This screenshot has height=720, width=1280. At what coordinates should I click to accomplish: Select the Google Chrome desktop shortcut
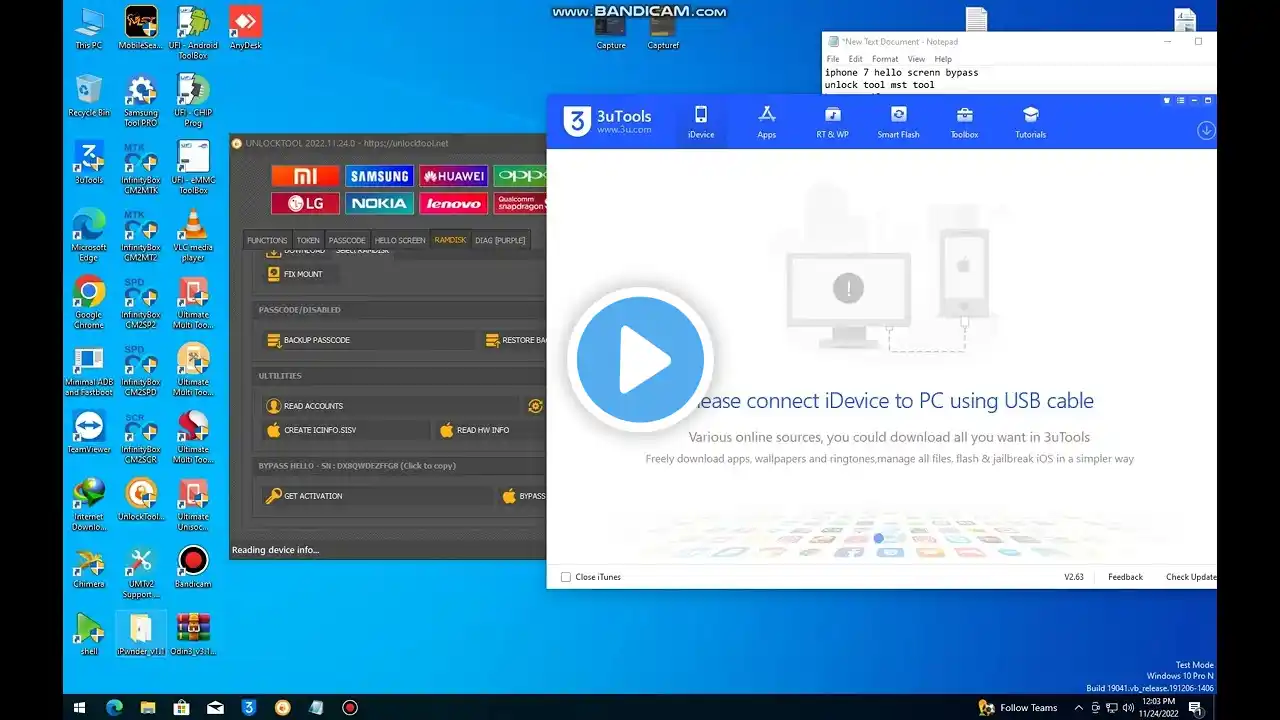tap(89, 302)
